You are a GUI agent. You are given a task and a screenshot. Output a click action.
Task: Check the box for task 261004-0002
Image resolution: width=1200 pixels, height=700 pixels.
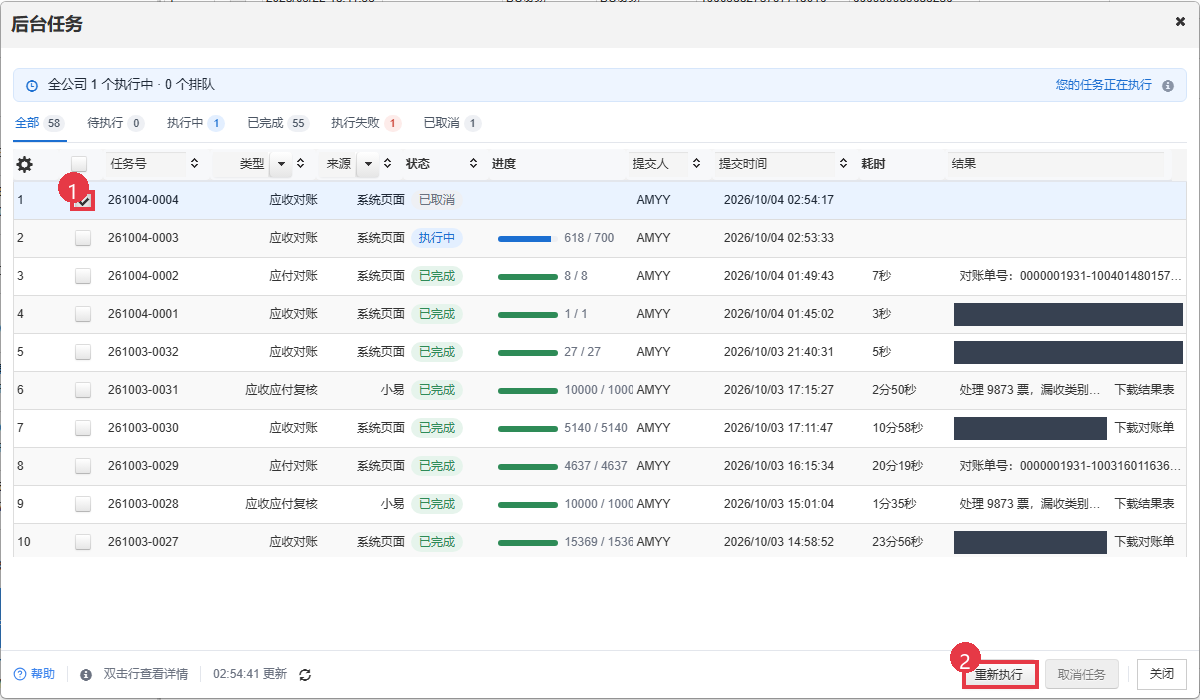83,276
